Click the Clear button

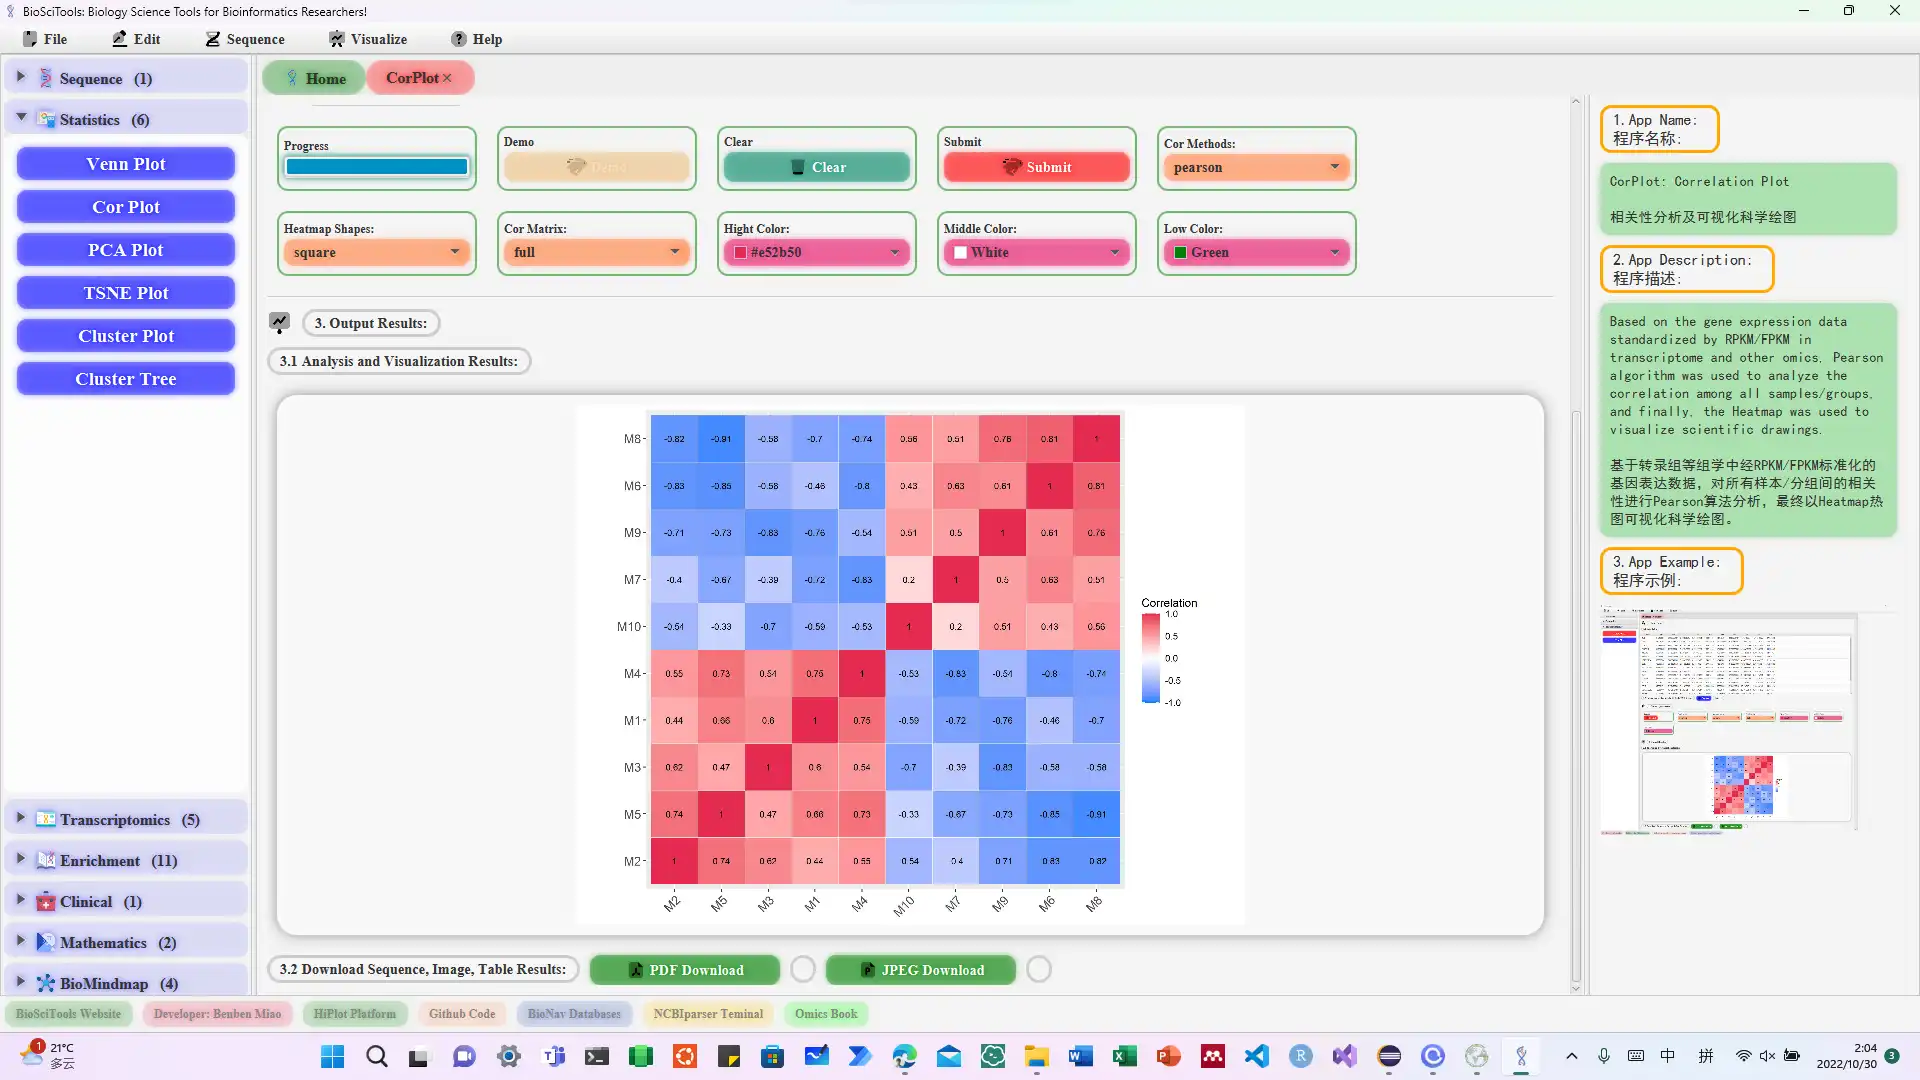[816, 166]
